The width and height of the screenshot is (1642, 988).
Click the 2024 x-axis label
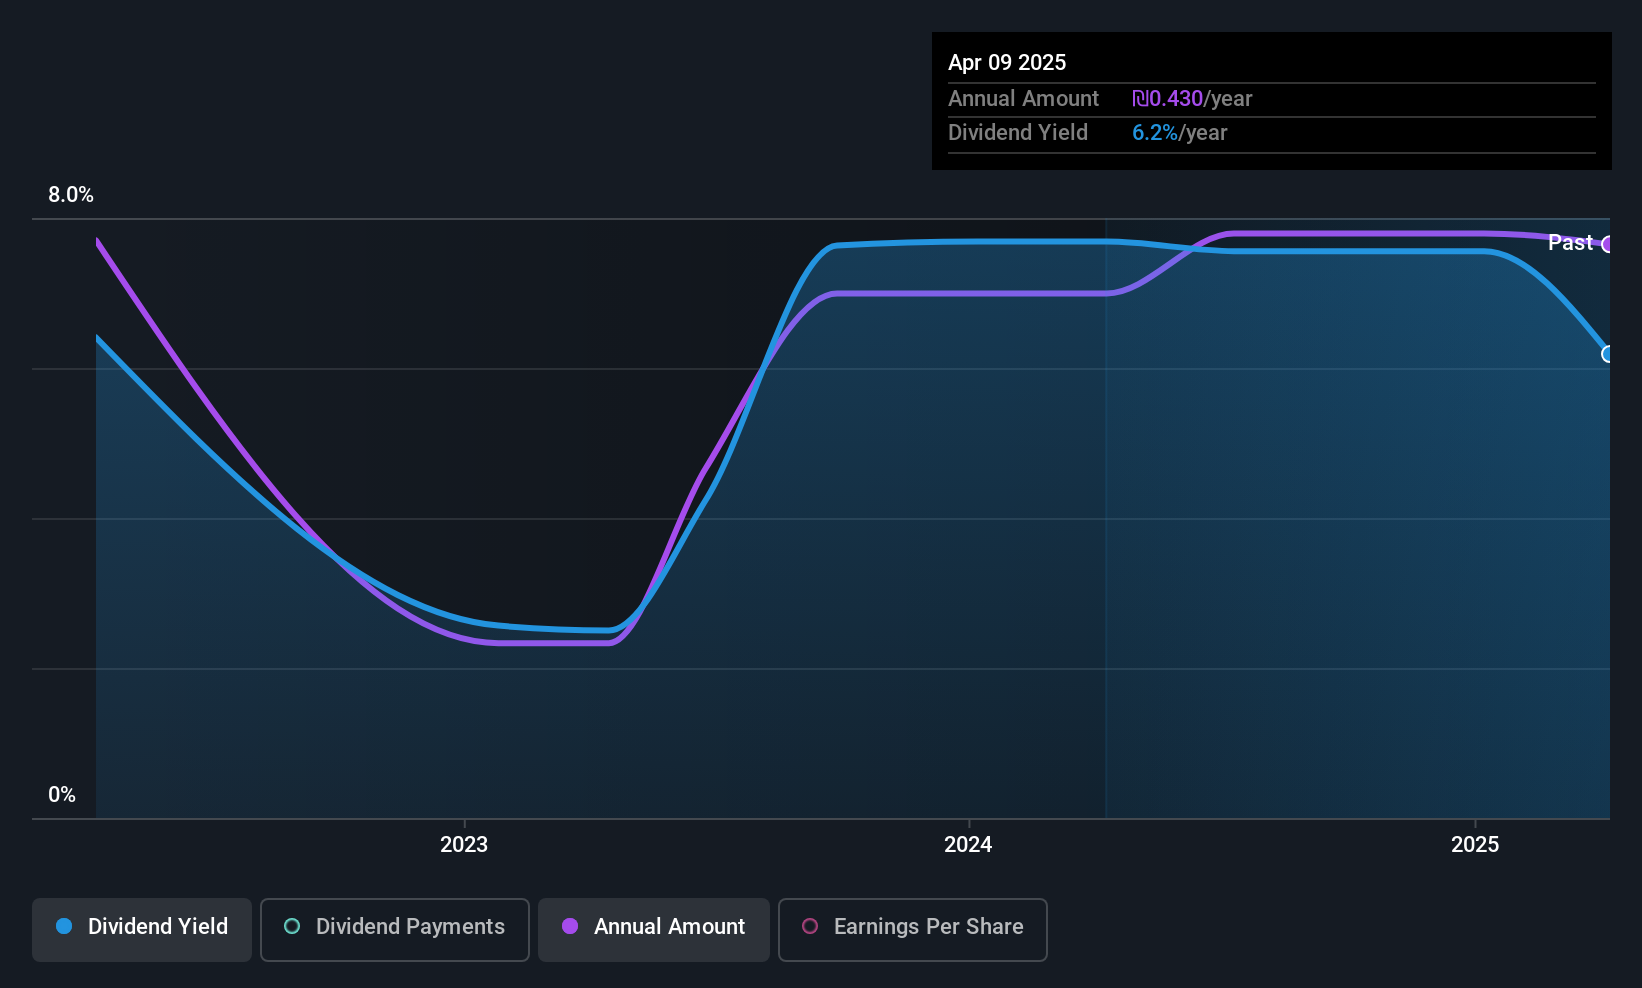[968, 845]
